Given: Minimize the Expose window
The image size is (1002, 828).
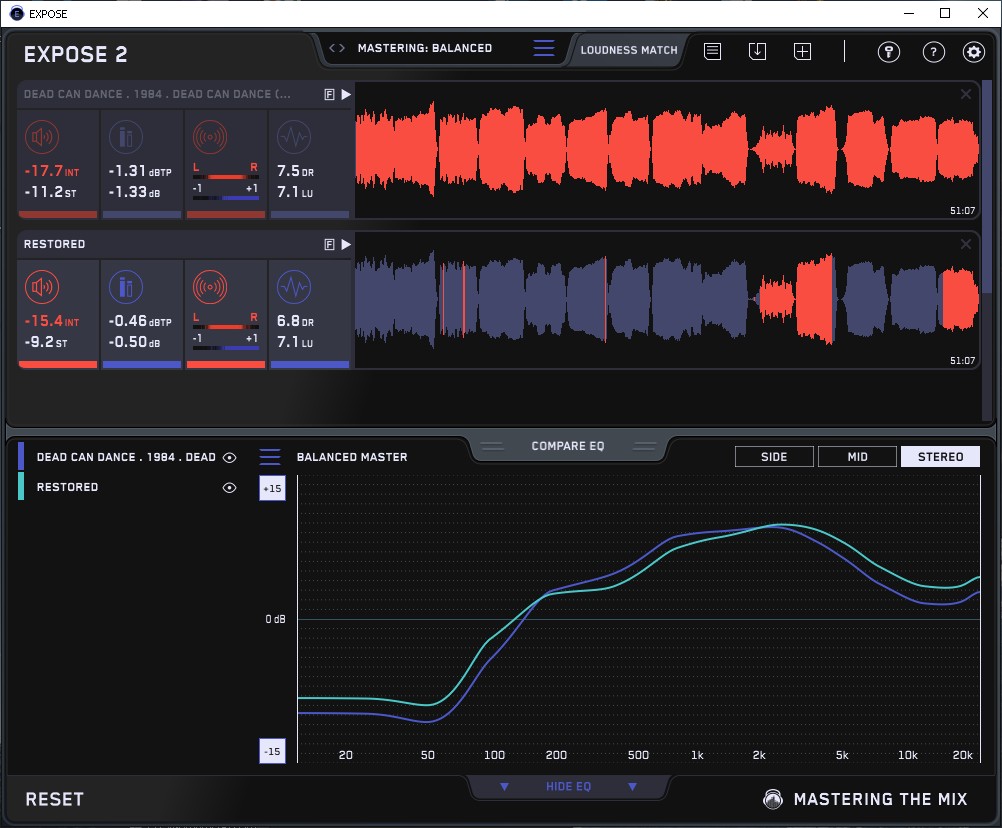Looking at the screenshot, I should (x=909, y=13).
